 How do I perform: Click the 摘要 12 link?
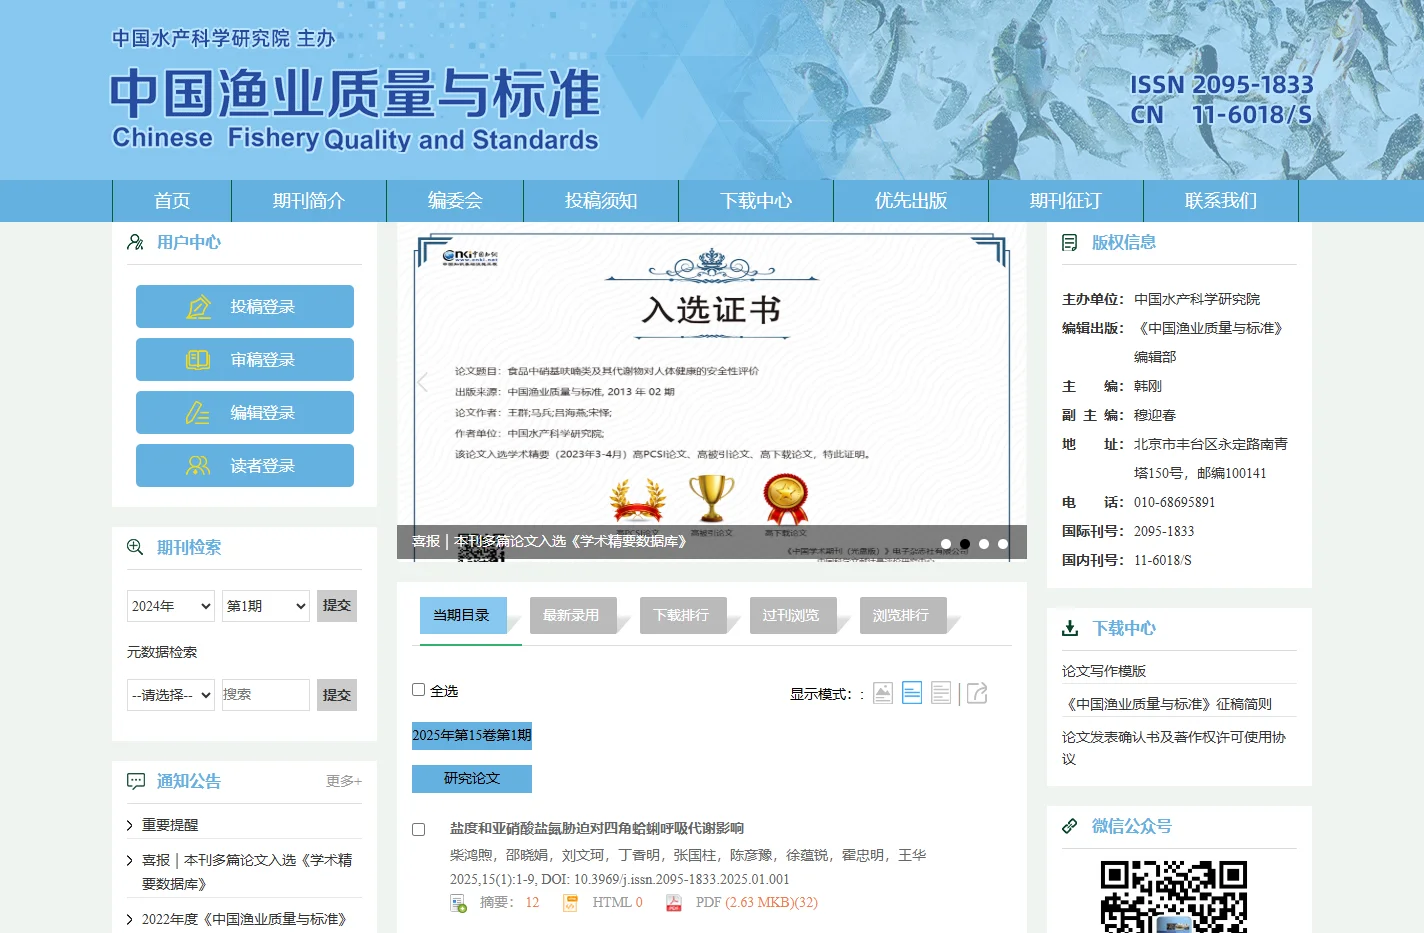point(510,903)
